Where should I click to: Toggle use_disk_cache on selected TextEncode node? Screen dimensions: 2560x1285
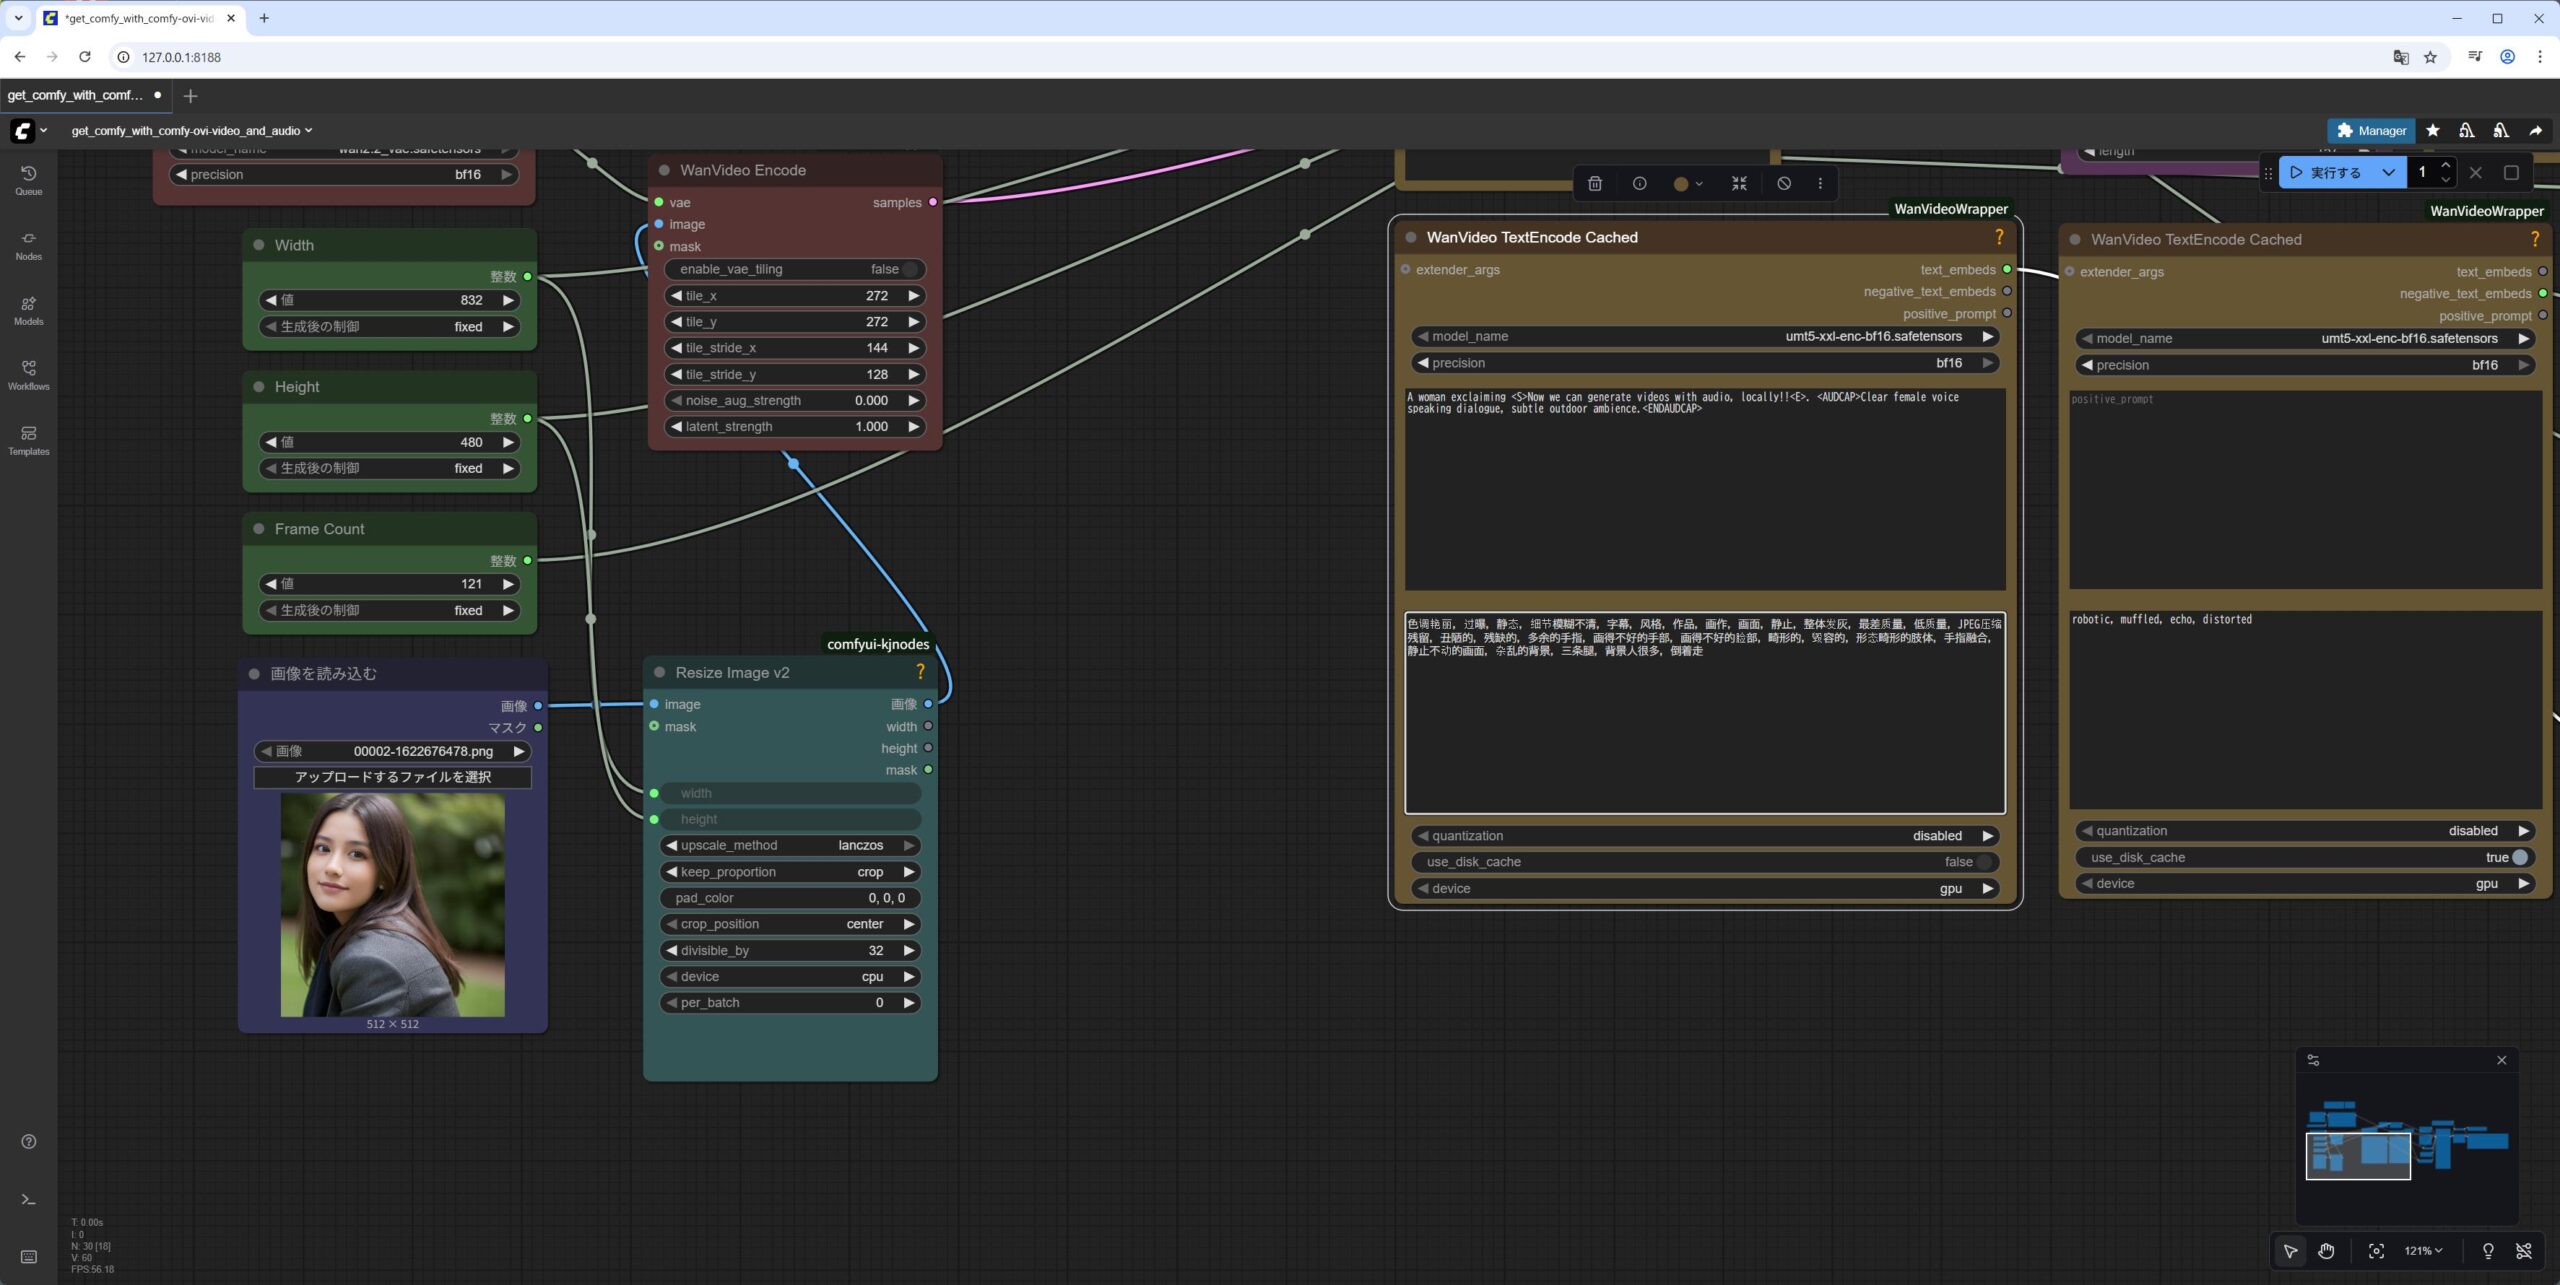click(1984, 862)
